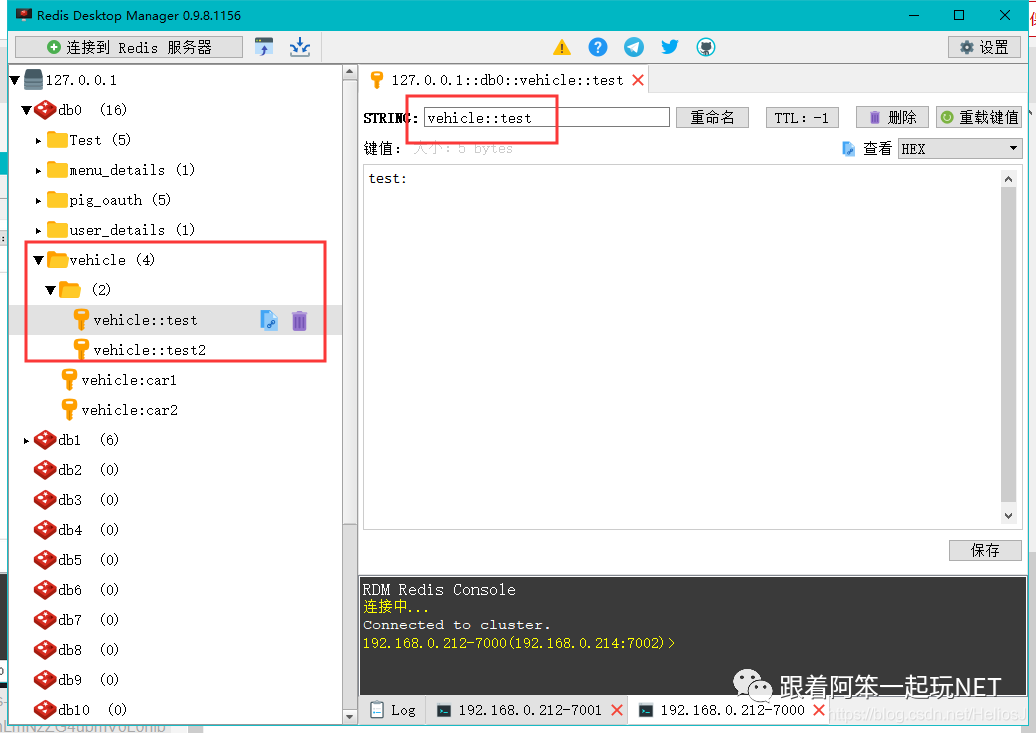Select the db5 database icon

point(45,560)
